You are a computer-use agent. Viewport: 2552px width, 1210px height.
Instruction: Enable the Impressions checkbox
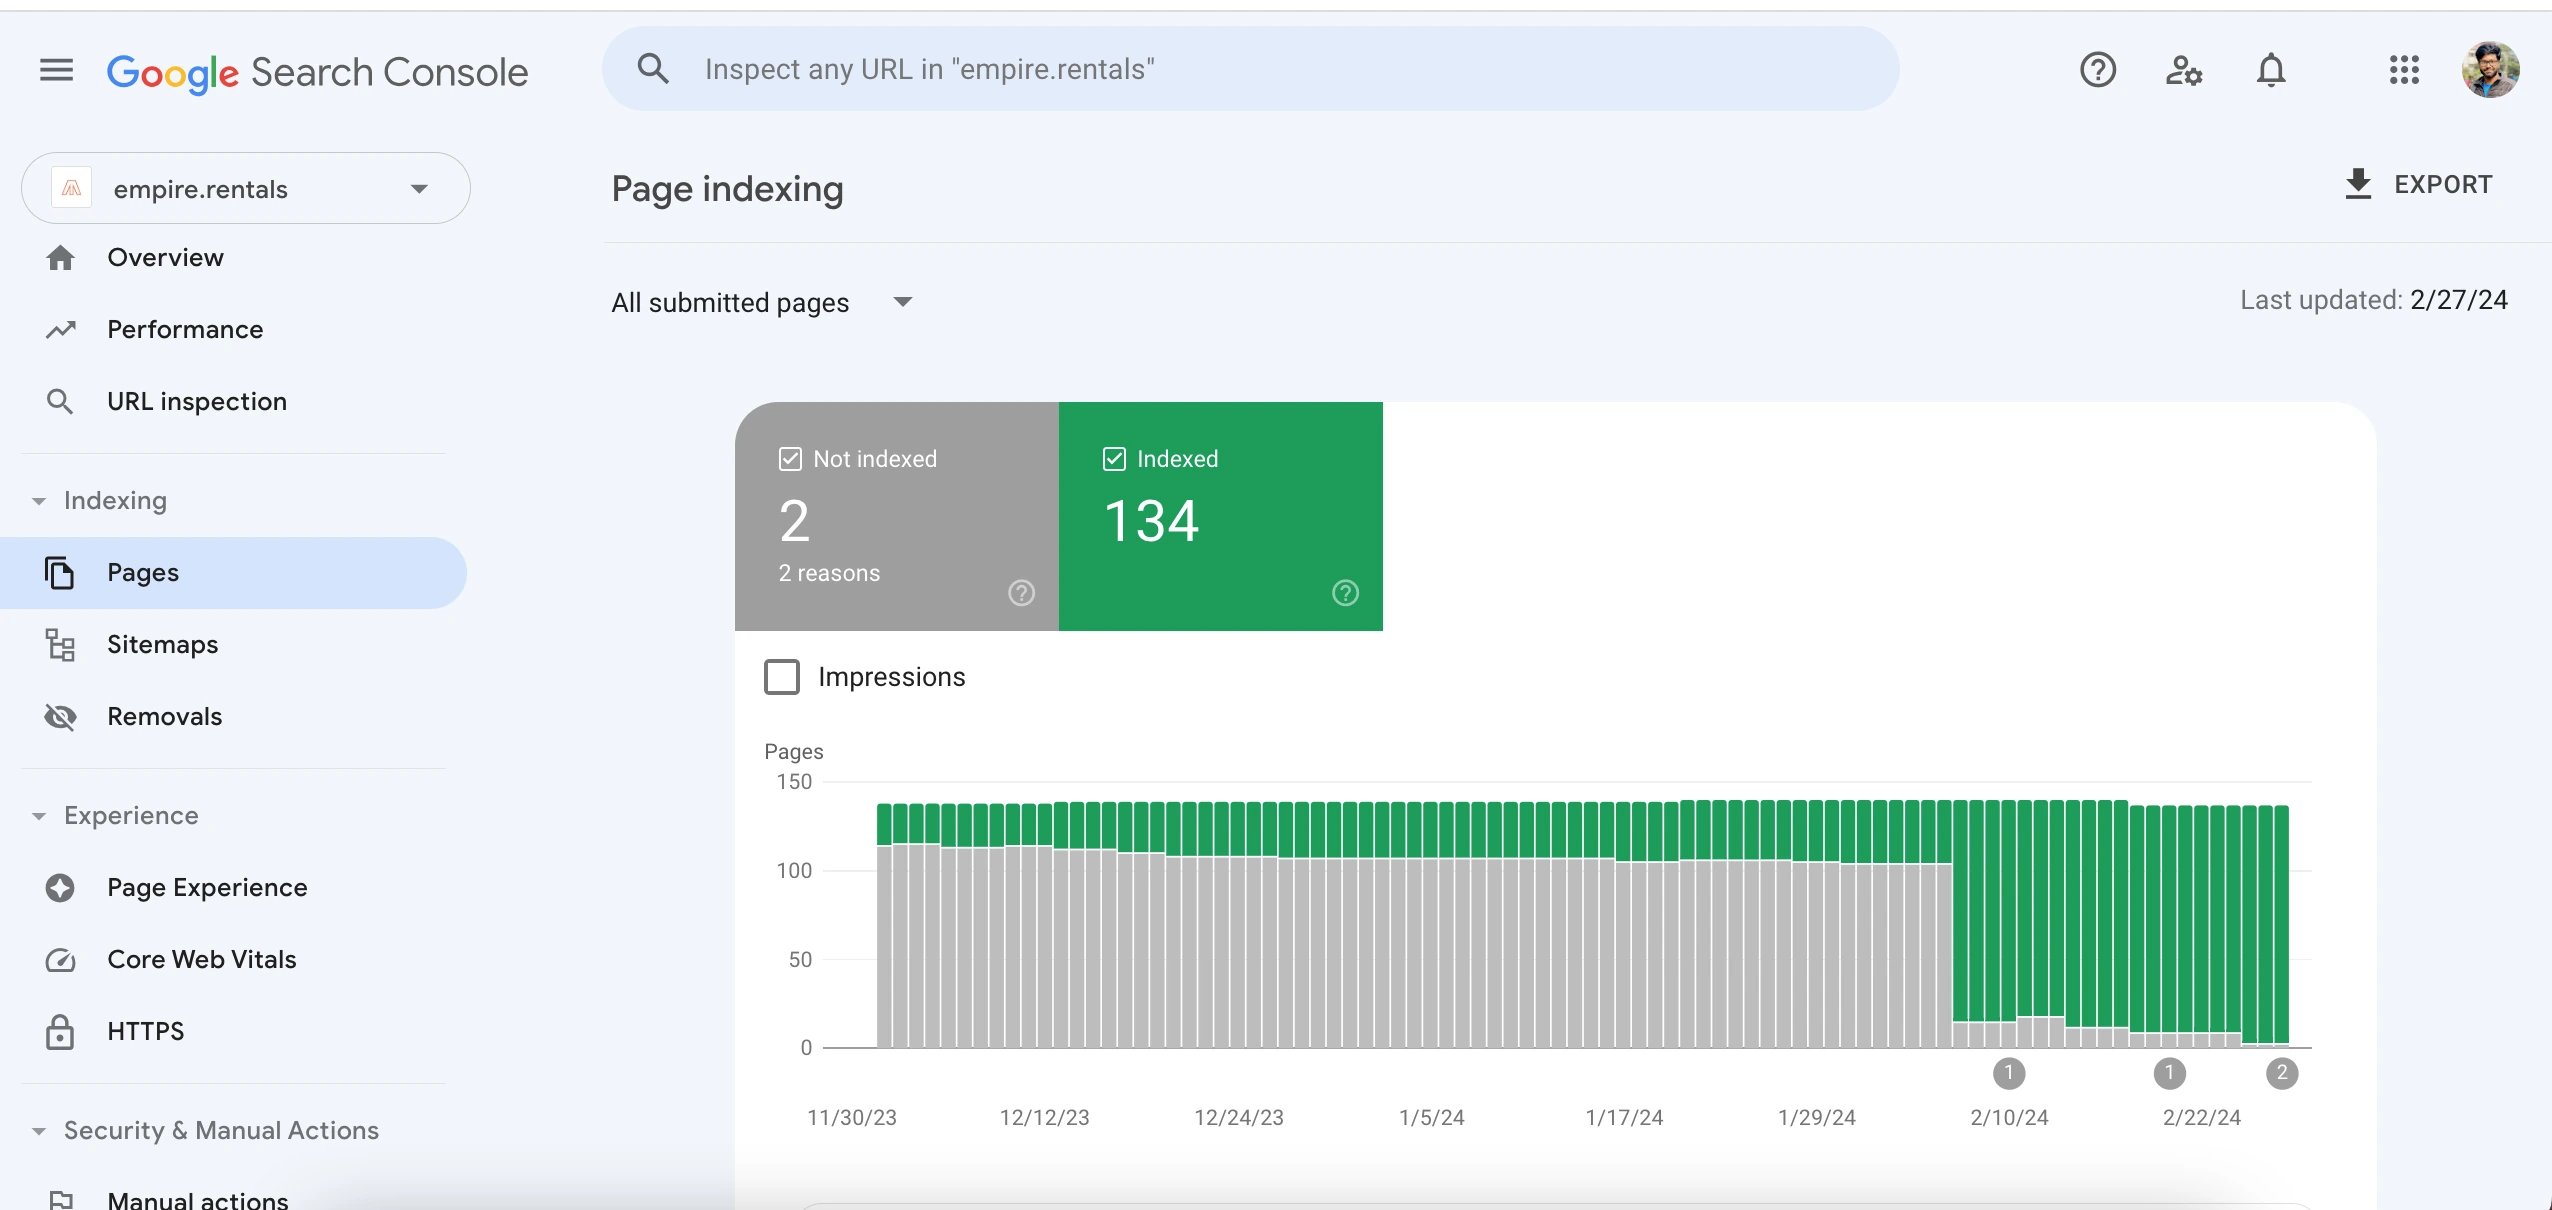pyautogui.click(x=782, y=677)
